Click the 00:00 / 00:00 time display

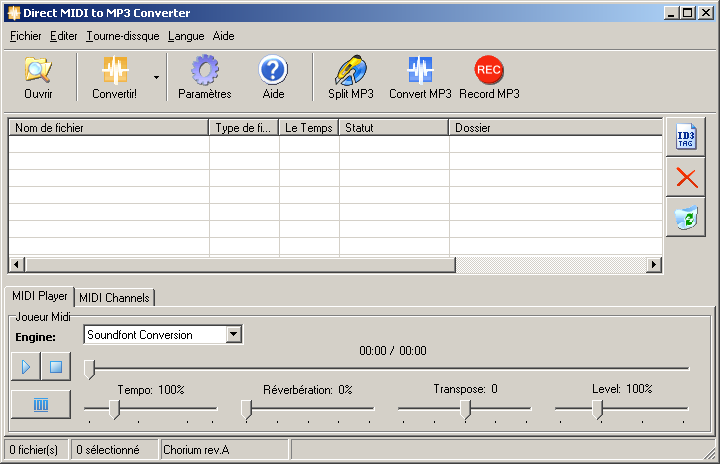[393, 351]
